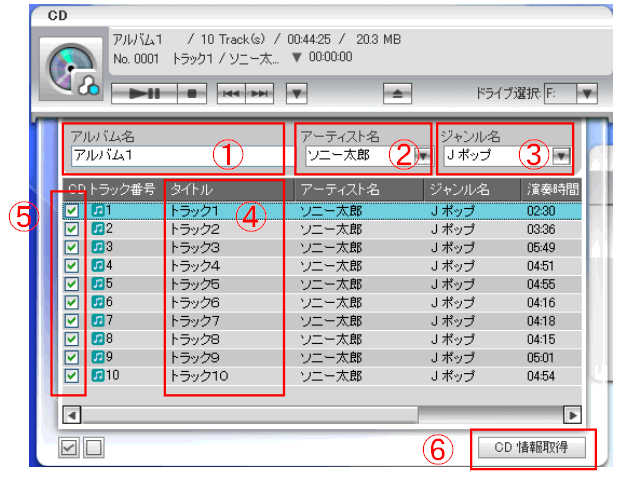The image size is (620, 477).
Task: Open playback mode dropdown arrow
Action: click(x=296, y=94)
